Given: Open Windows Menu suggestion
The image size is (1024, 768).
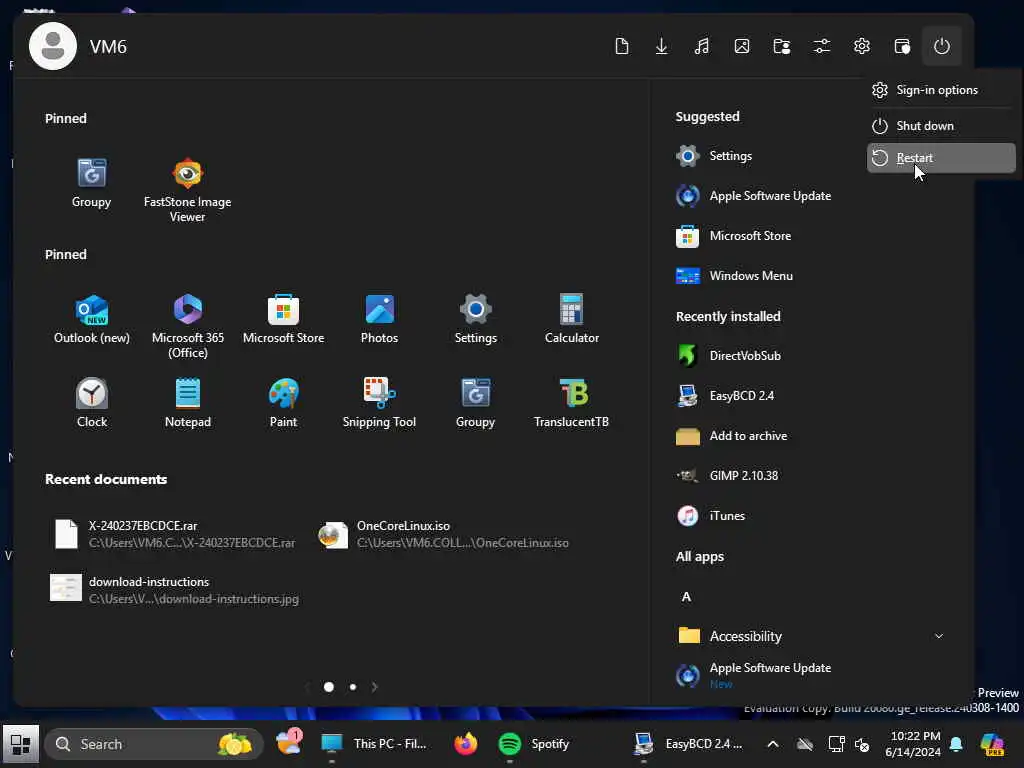Looking at the screenshot, I should tap(735, 276).
